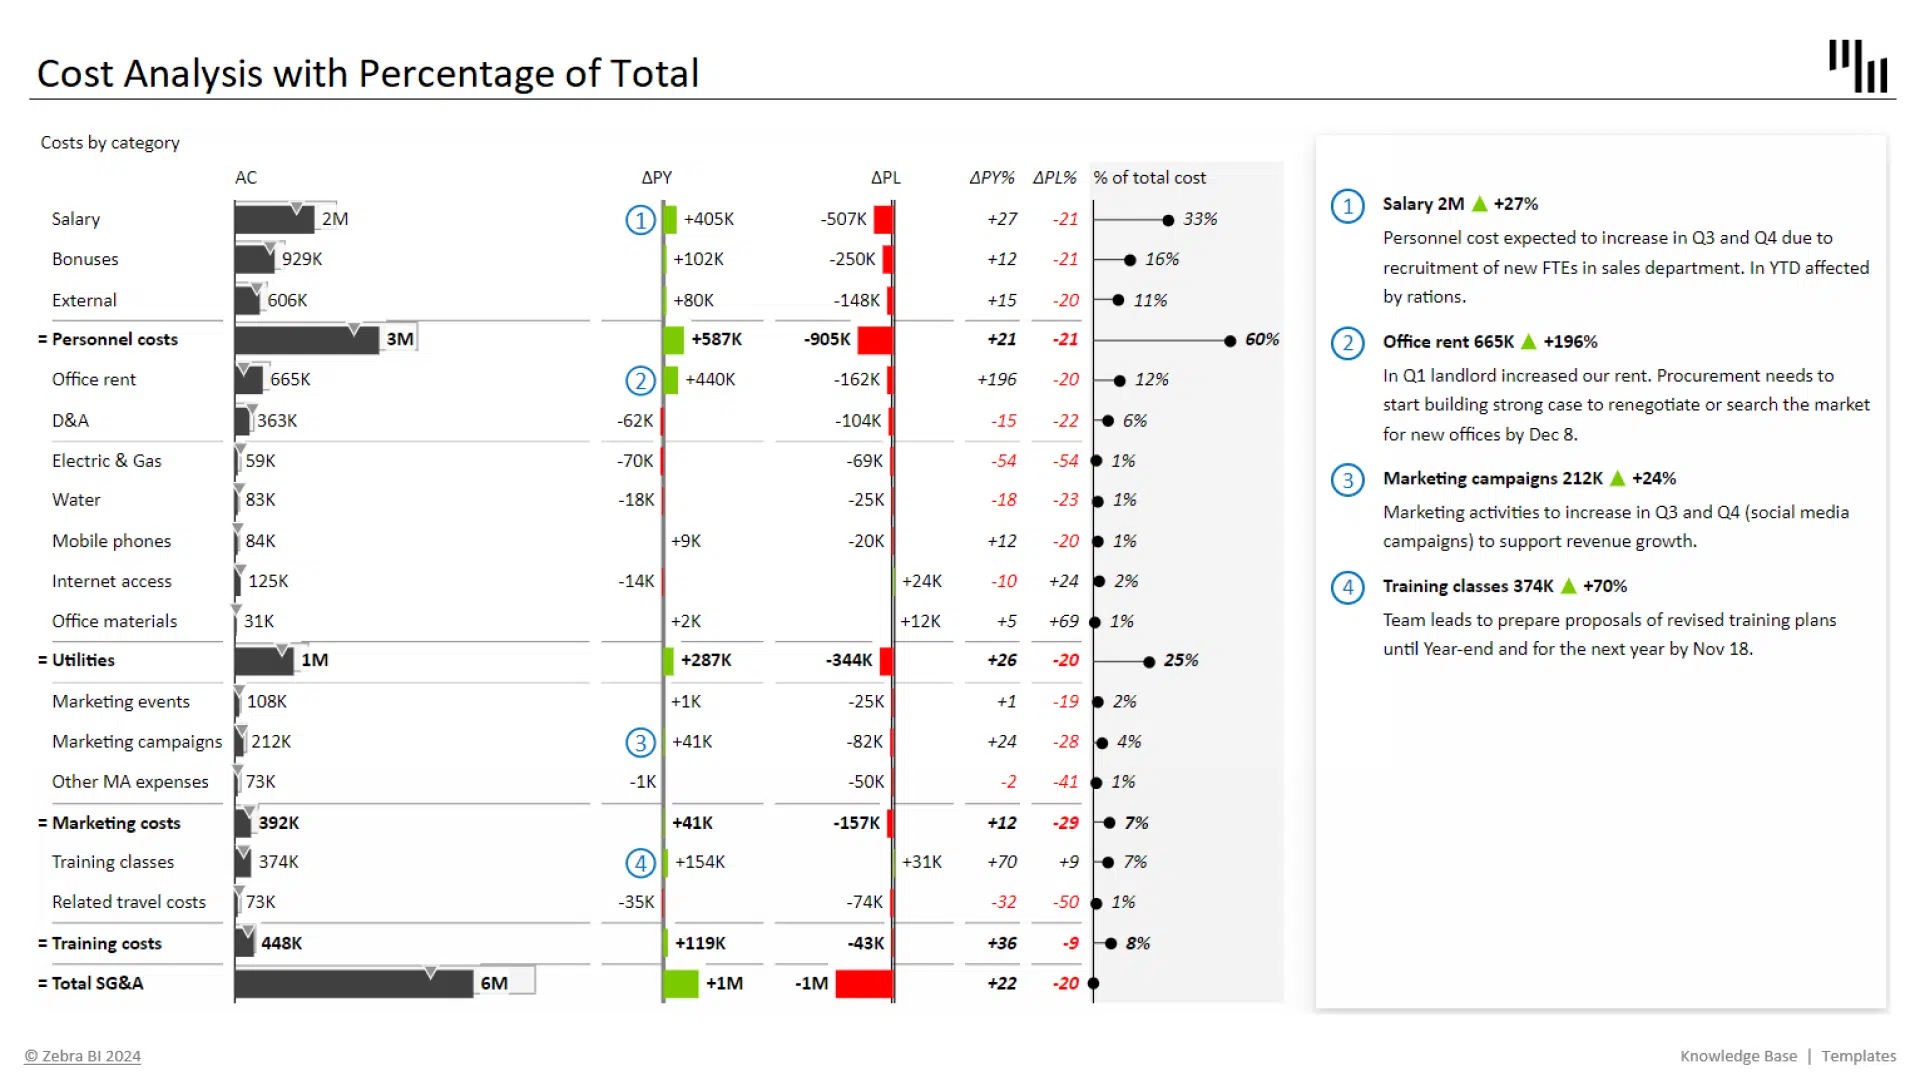Click the 60% lollipop dot for Personnel costs

point(1230,341)
